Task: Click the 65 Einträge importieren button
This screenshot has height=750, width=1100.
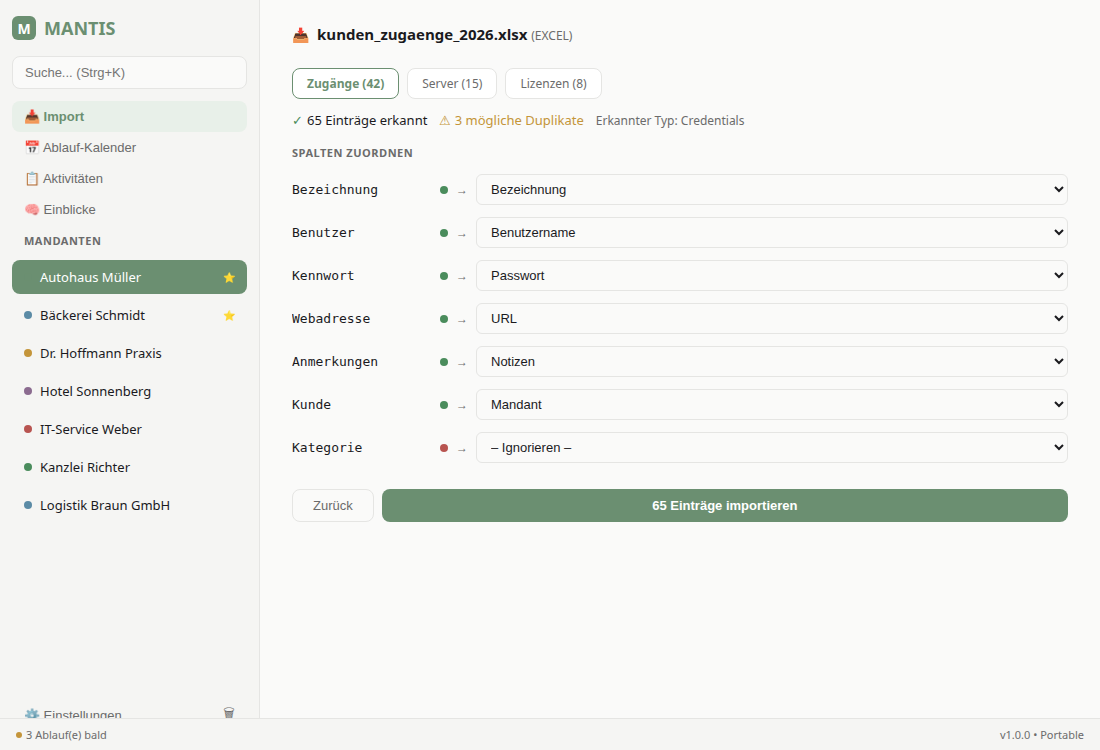Action: 724,506
